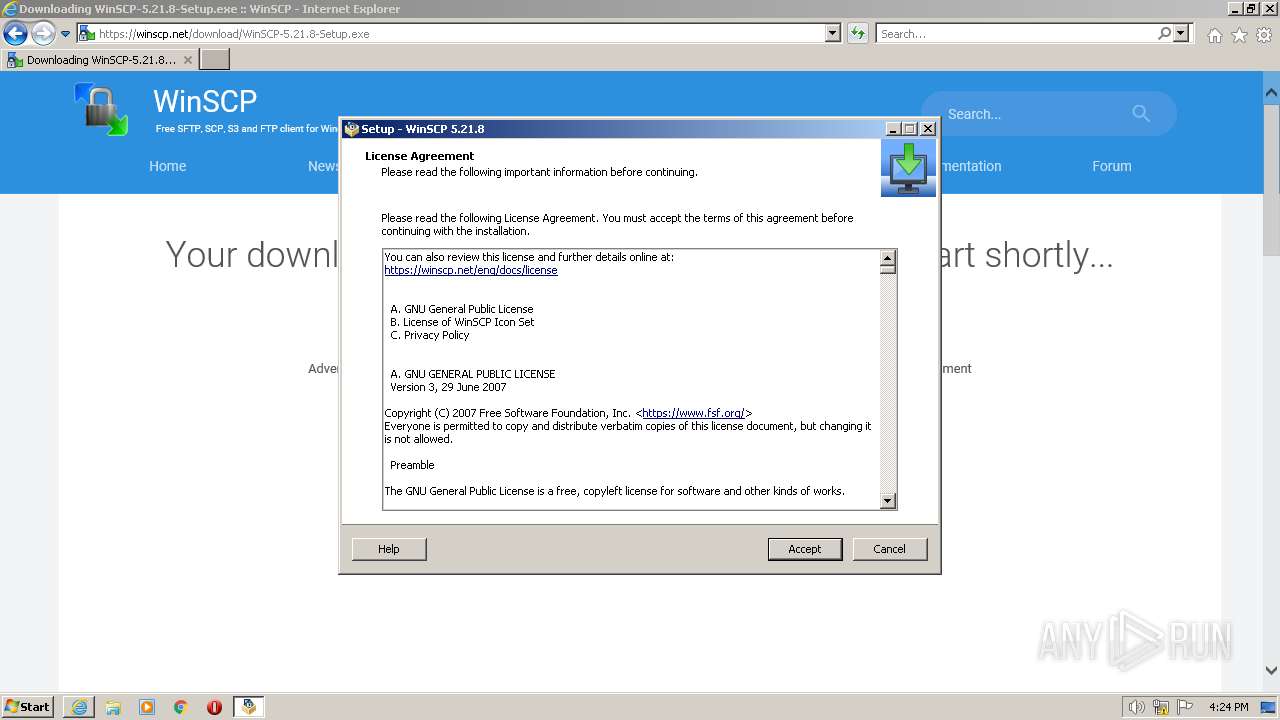Viewport: 1280px width, 720px height.
Task: Switch to WinSCP Setup taskbar item
Action: pyautogui.click(x=248, y=707)
